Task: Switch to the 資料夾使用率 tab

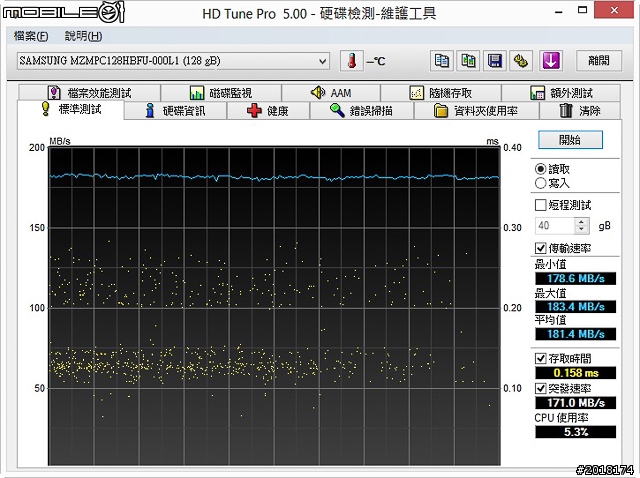Action: [476, 111]
